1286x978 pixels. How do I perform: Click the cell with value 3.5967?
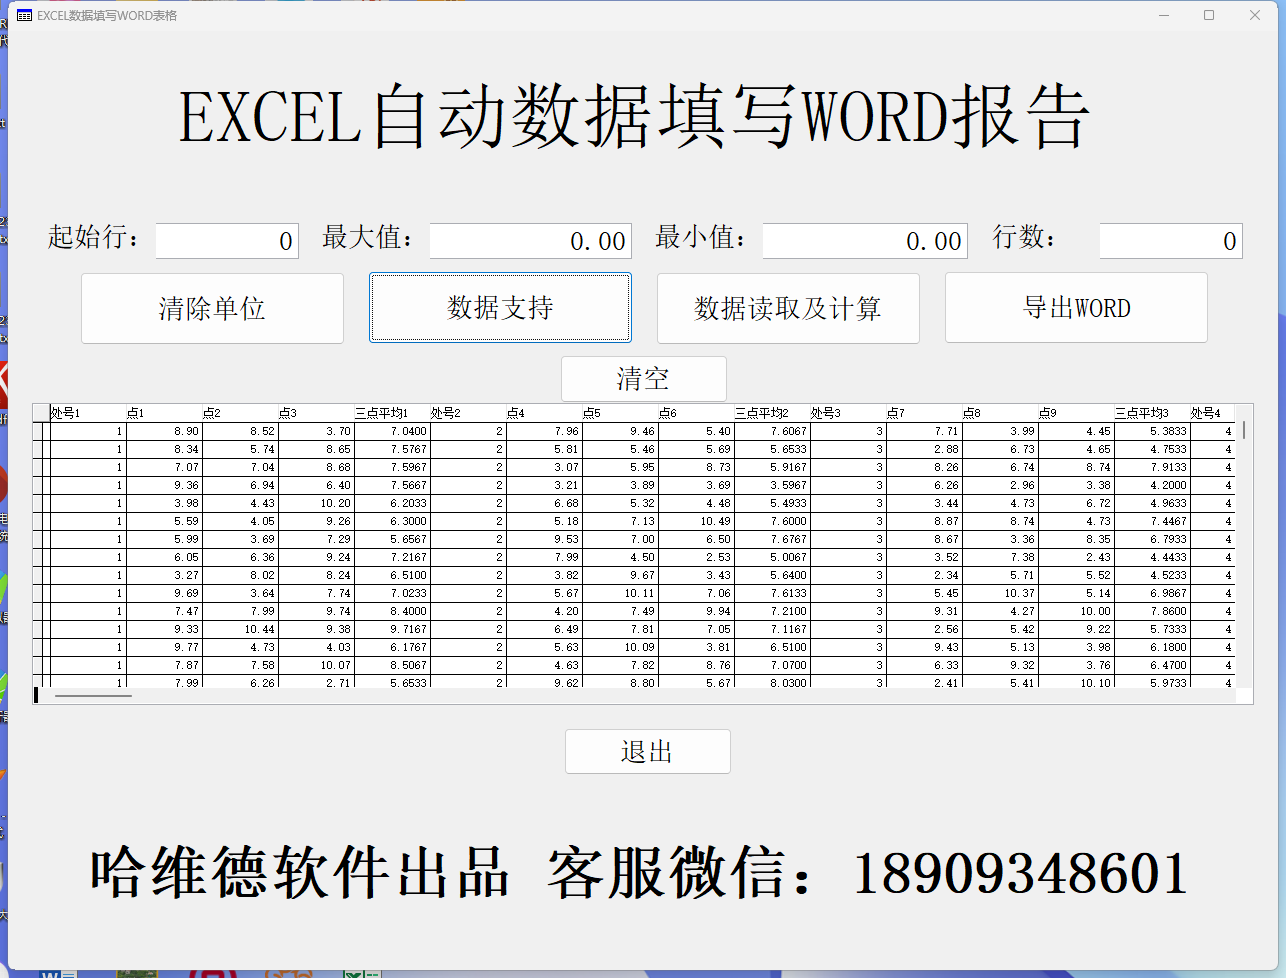772,485
